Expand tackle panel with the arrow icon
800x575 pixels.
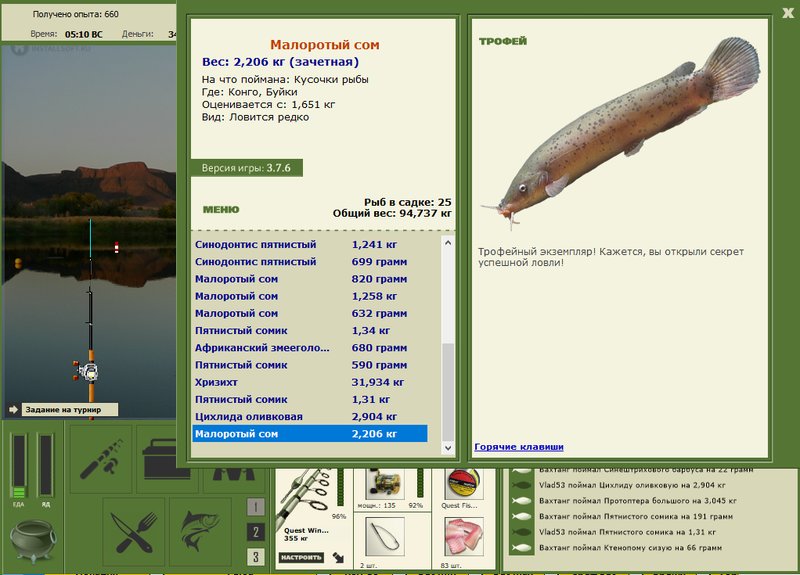click(338, 557)
